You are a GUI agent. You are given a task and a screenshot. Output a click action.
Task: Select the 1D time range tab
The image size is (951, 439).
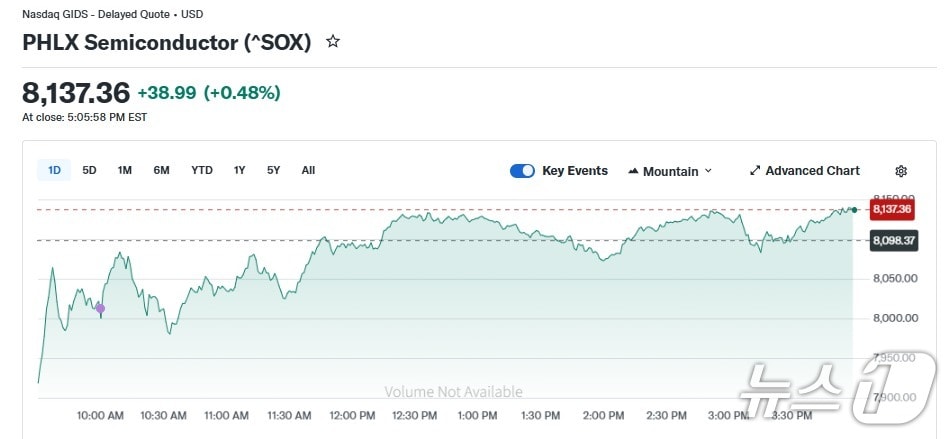54,170
